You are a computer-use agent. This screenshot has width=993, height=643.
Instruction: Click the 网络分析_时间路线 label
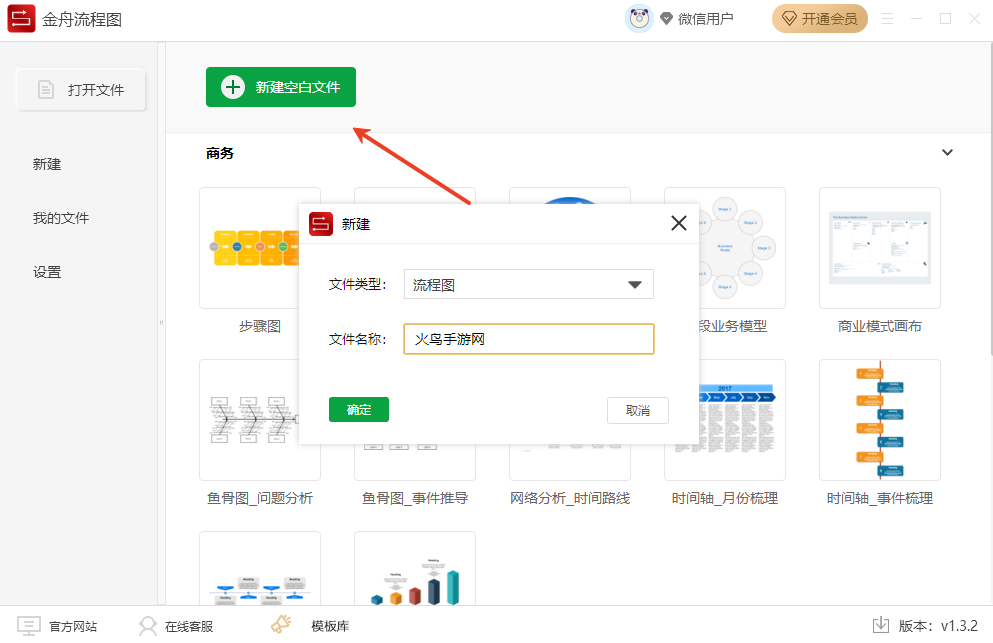pyautogui.click(x=570, y=498)
